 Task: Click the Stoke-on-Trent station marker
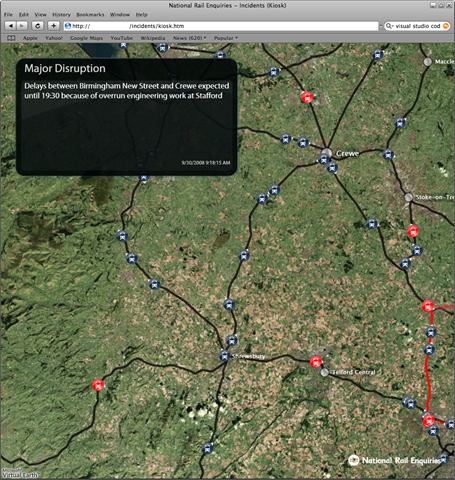pos(409,197)
